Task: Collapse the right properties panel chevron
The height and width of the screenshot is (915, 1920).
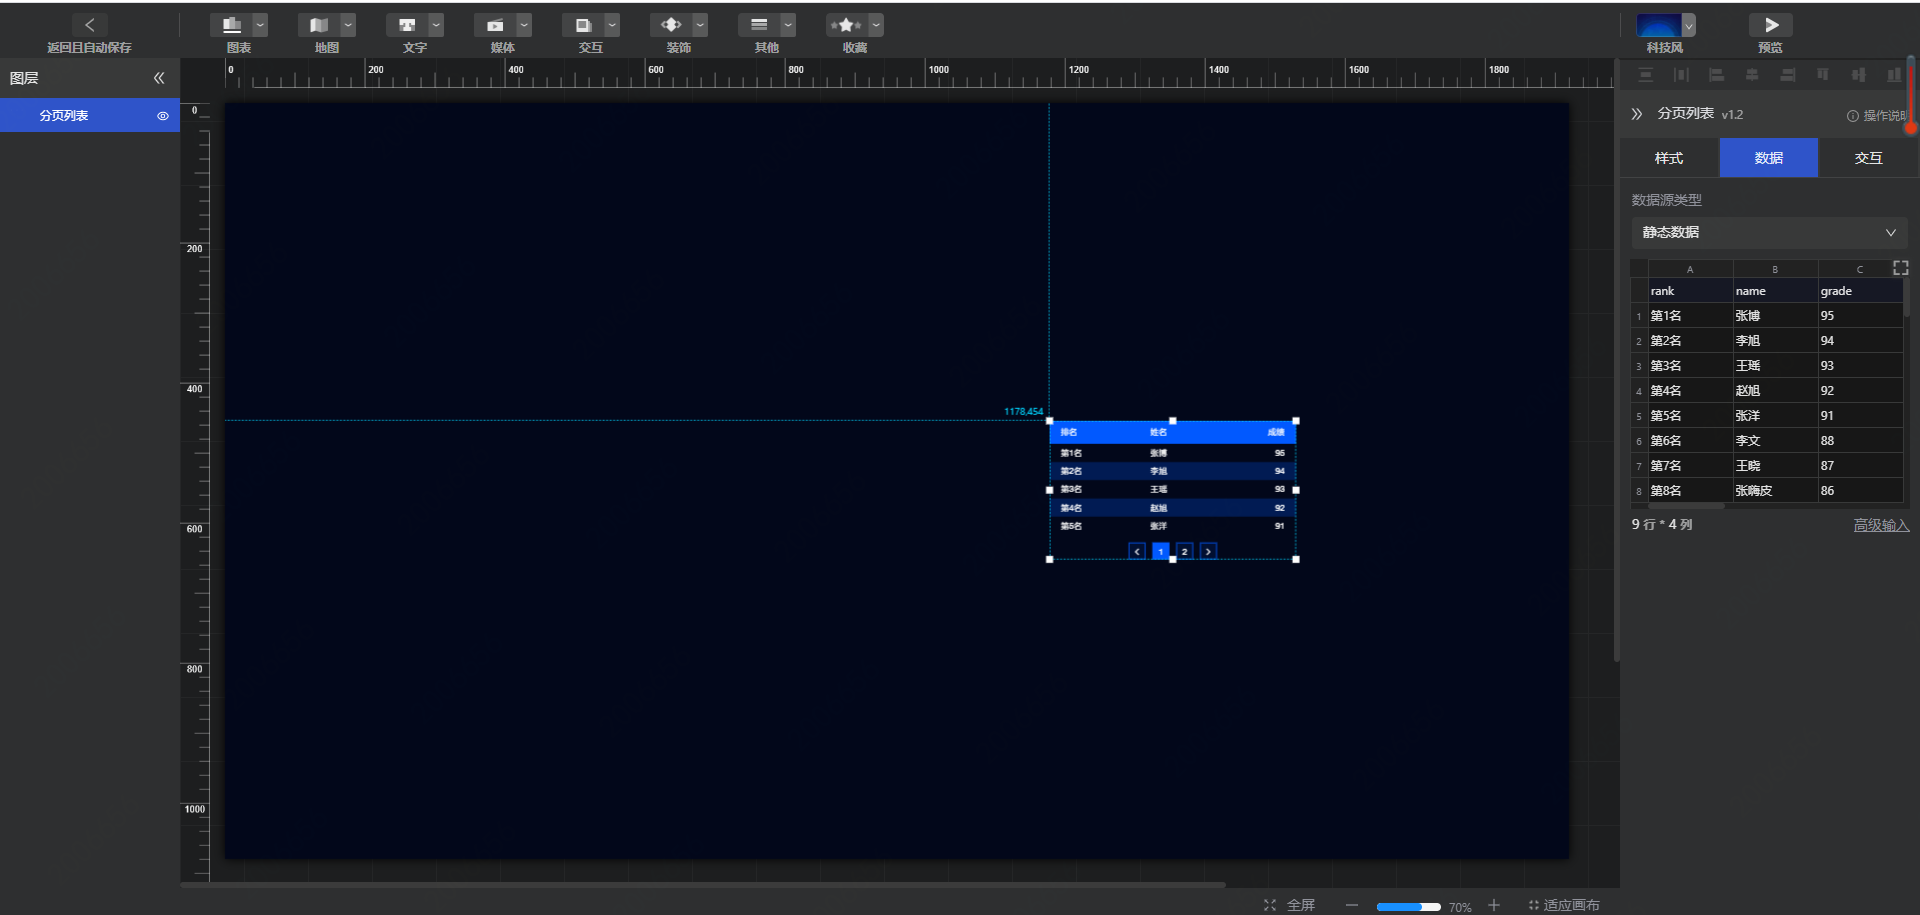Action: pyautogui.click(x=1637, y=114)
